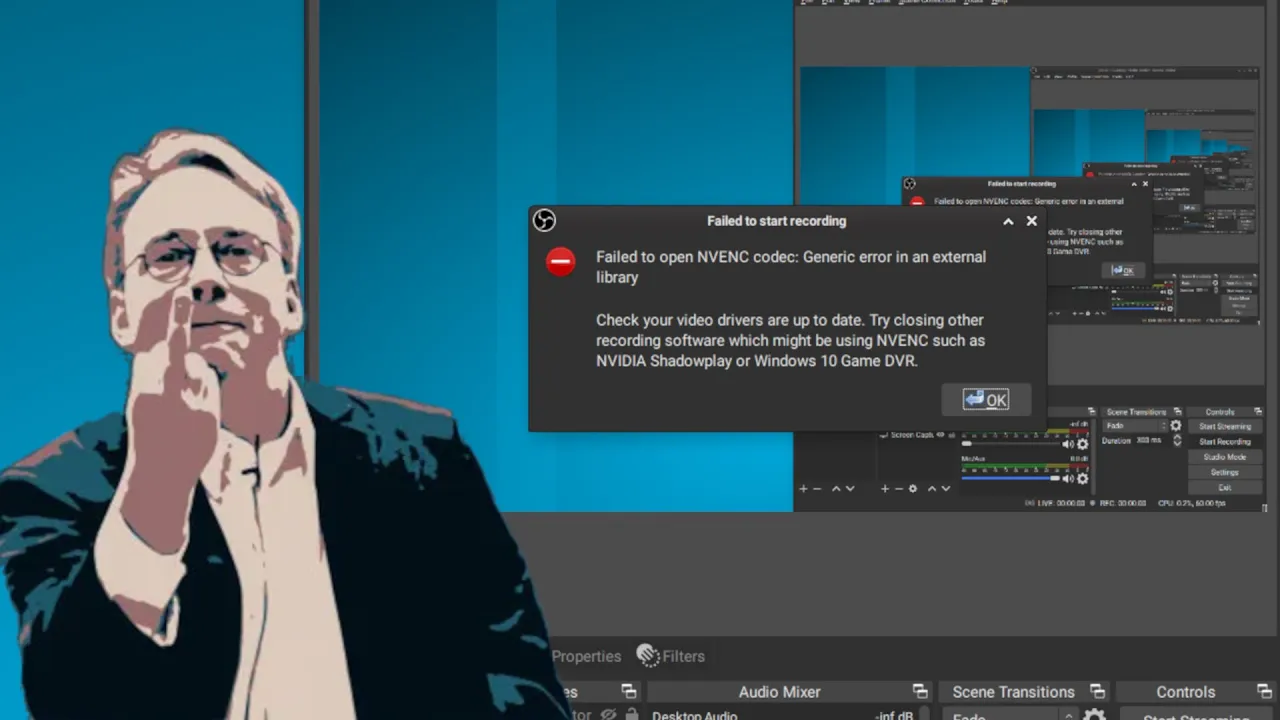Close the front Failed to start recording dialog
Viewport: 1280px width, 720px height.
pos(1032,221)
